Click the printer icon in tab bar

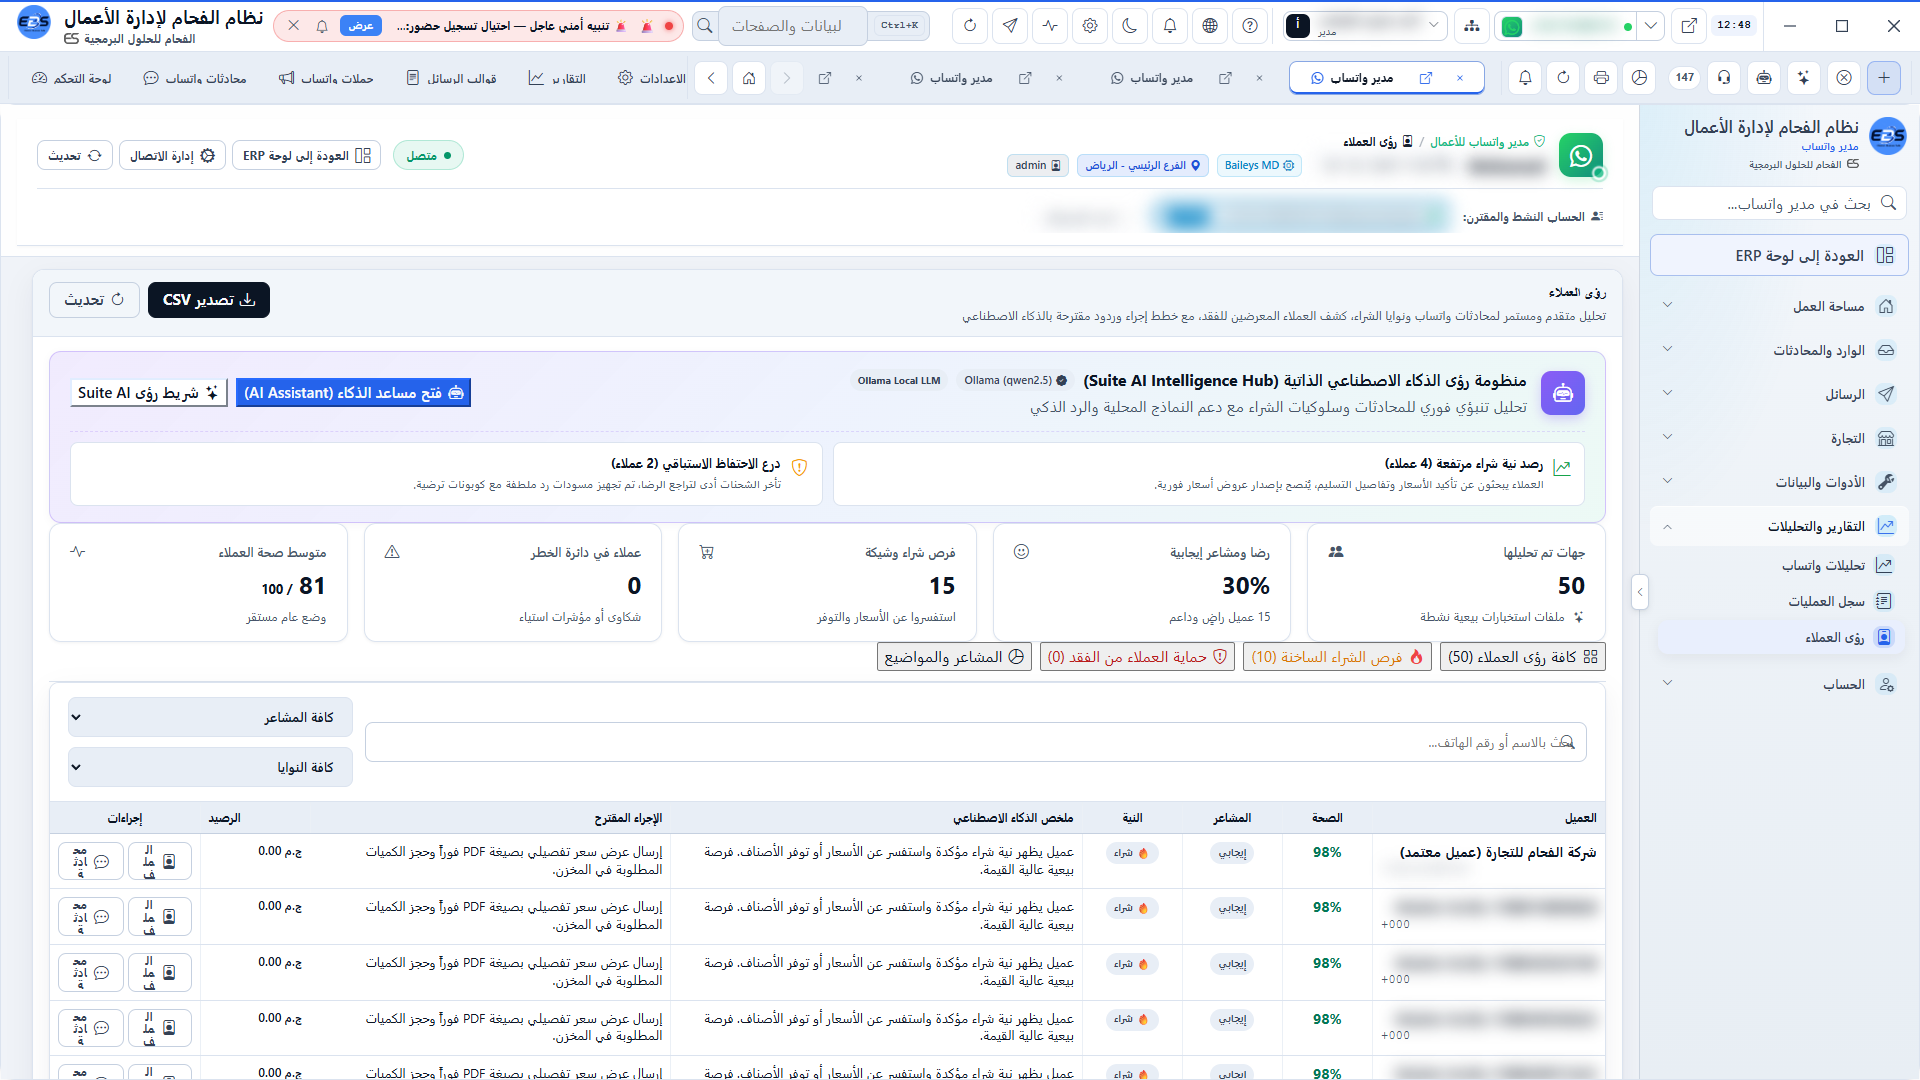point(1601,78)
